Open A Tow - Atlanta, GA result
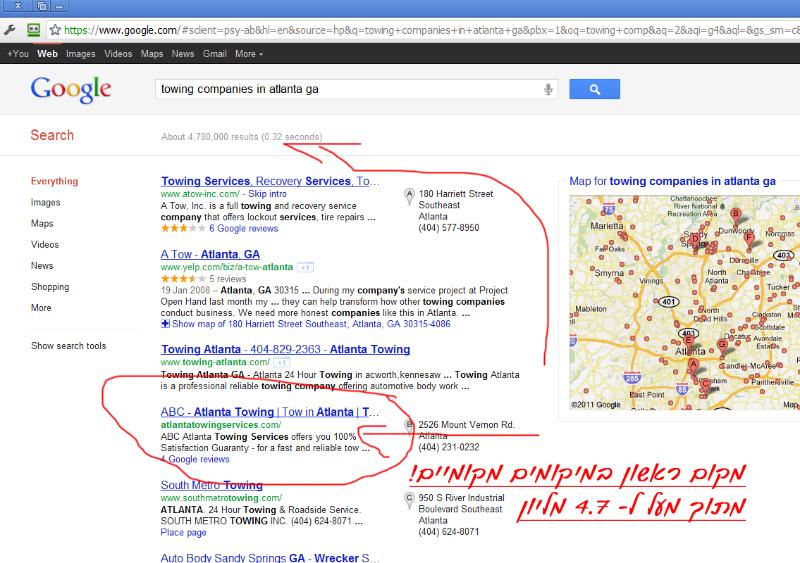The height and width of the screenshot is (563, 800). tap(210, 254)
